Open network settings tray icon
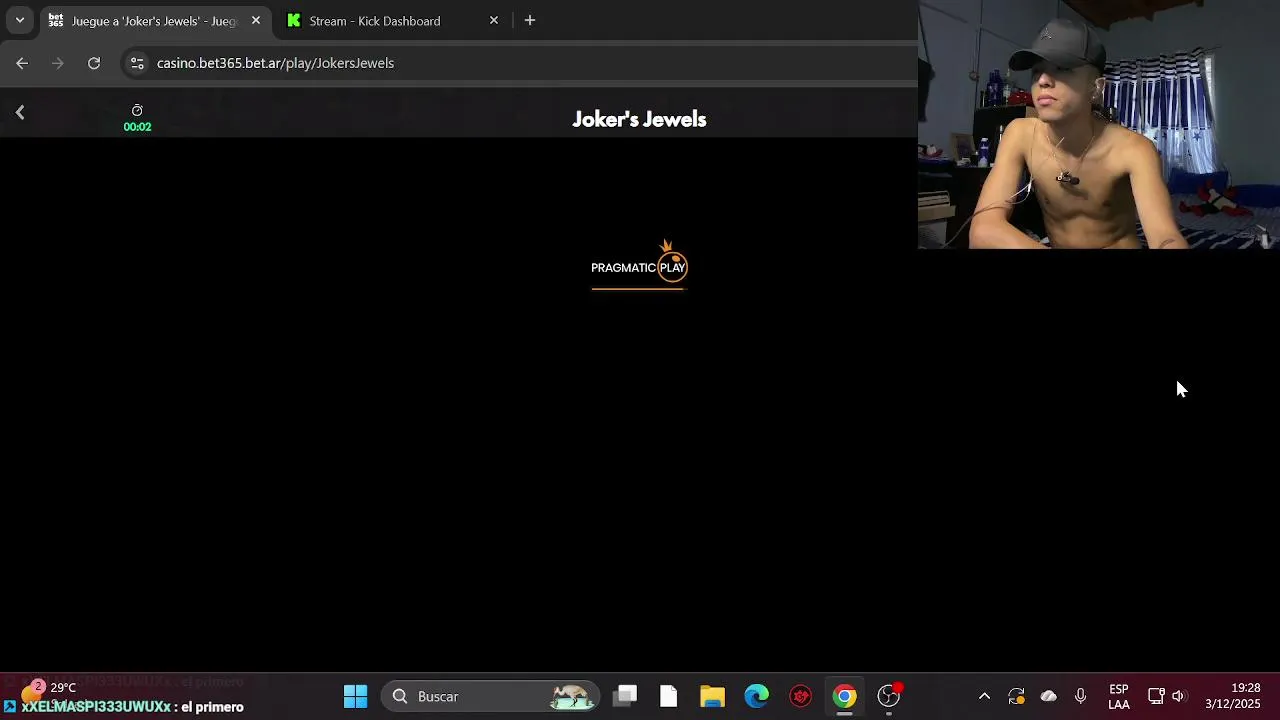The width and height of the screenshot is (1280, 720). [x=1156, y=696]
